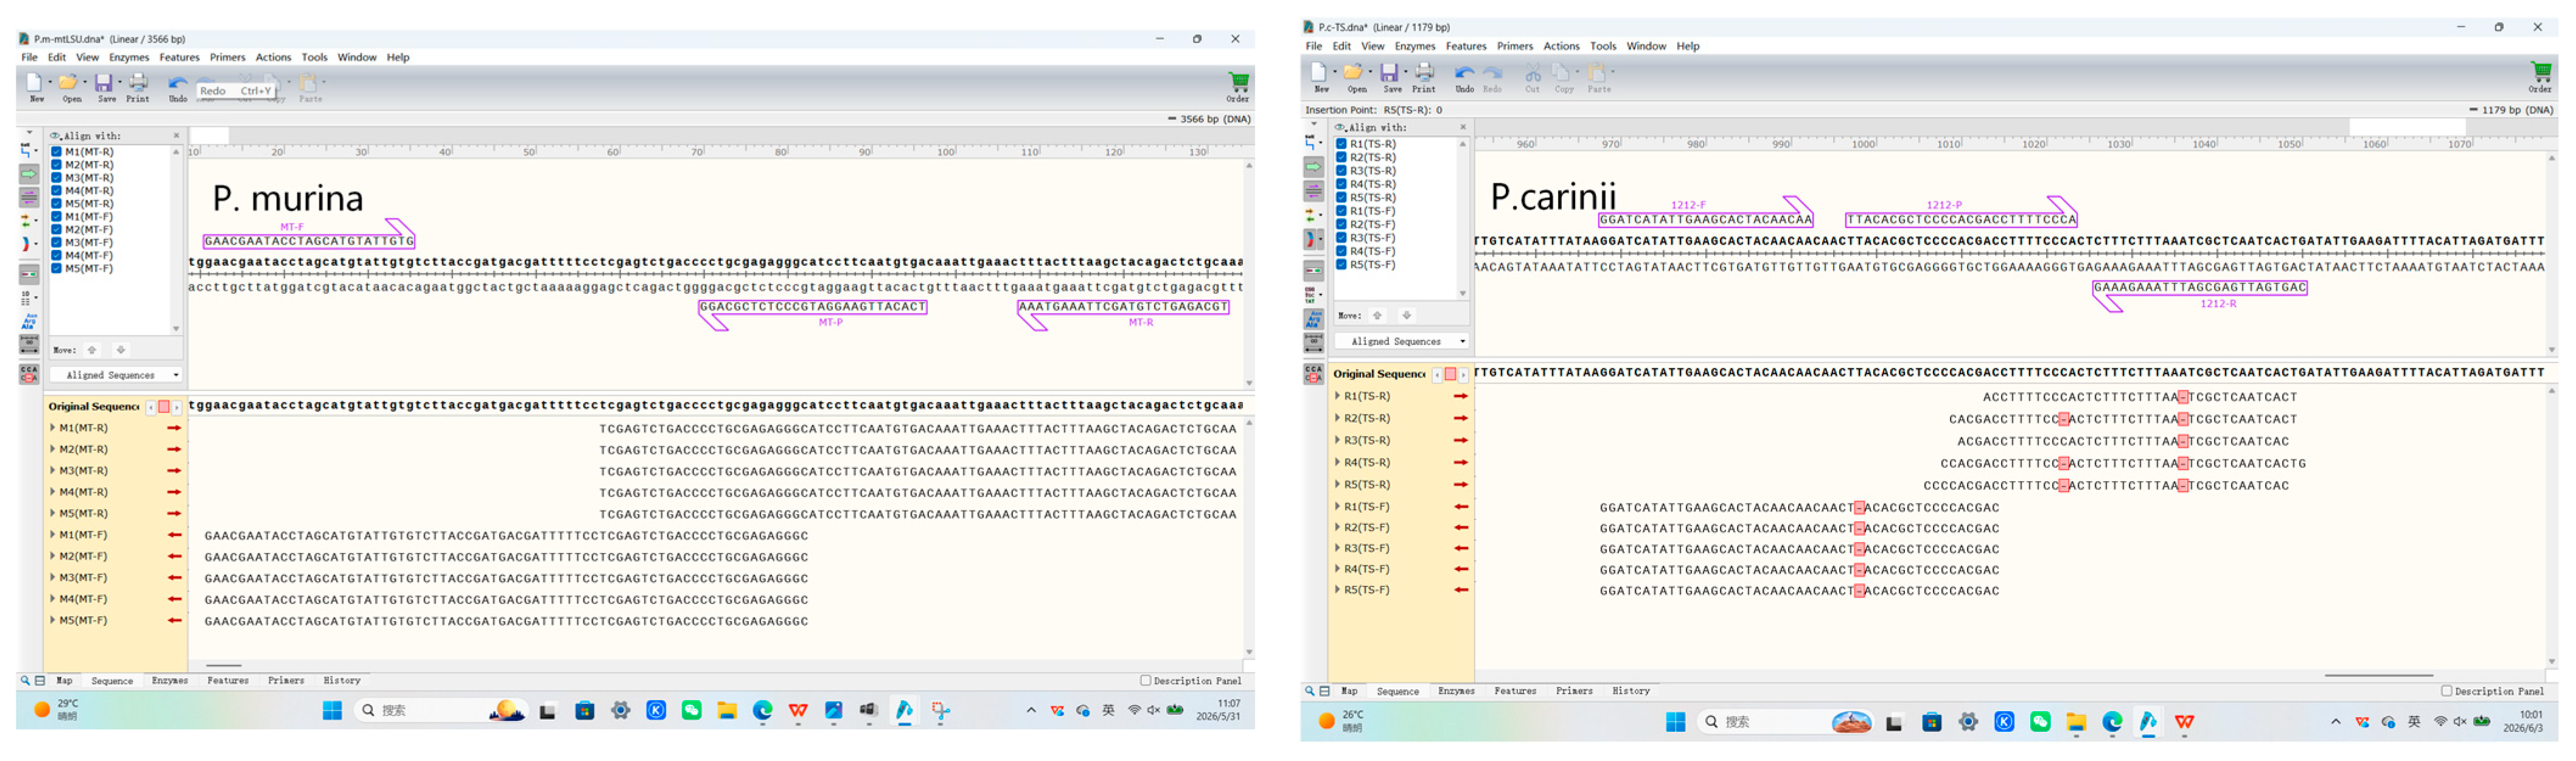
Task: Click move down arrow in P.m-mtLSU align panel
Action: 121,350
